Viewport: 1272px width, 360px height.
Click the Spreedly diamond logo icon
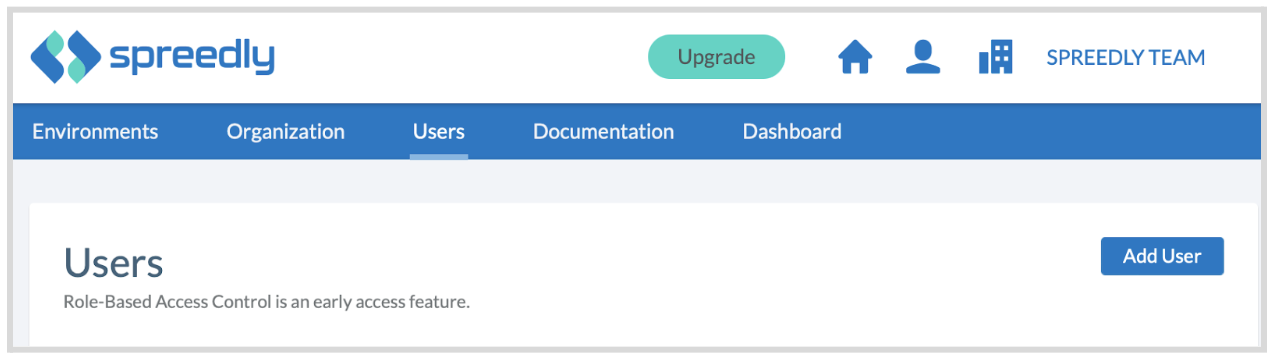click(65, 57)
